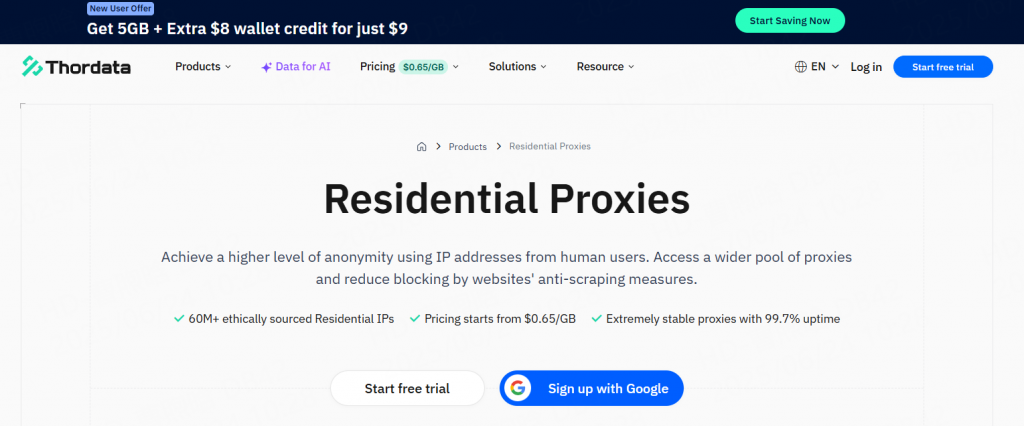
Task: Expand the Products dropdown menu
Action: [x=203, y=67]
